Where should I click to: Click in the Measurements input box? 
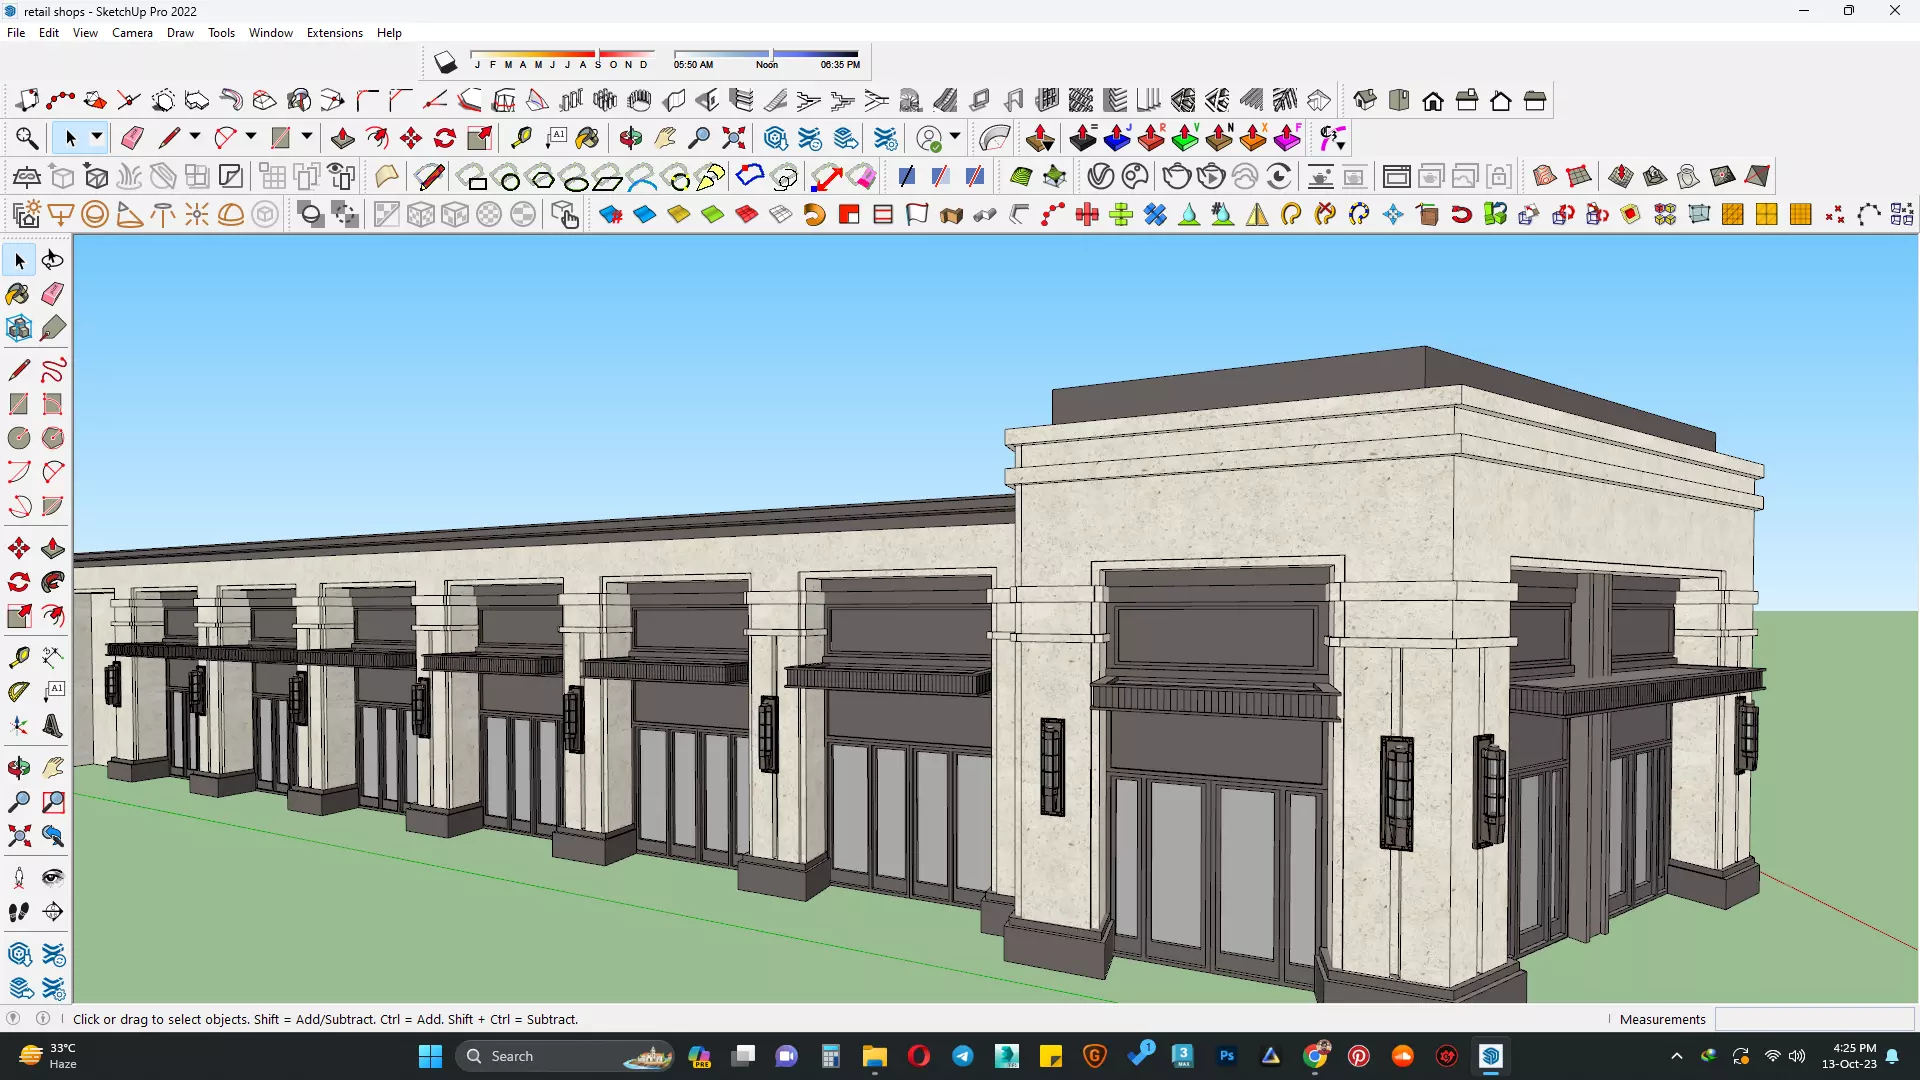1812,1019
